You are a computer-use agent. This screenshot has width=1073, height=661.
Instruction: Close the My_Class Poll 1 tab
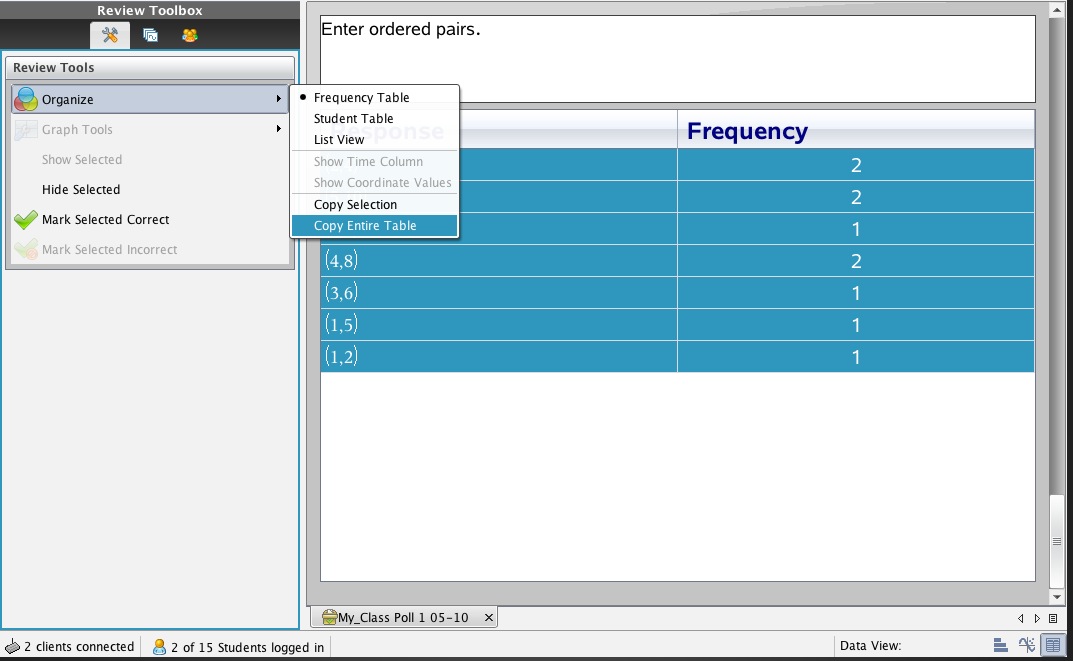[488, 618]
